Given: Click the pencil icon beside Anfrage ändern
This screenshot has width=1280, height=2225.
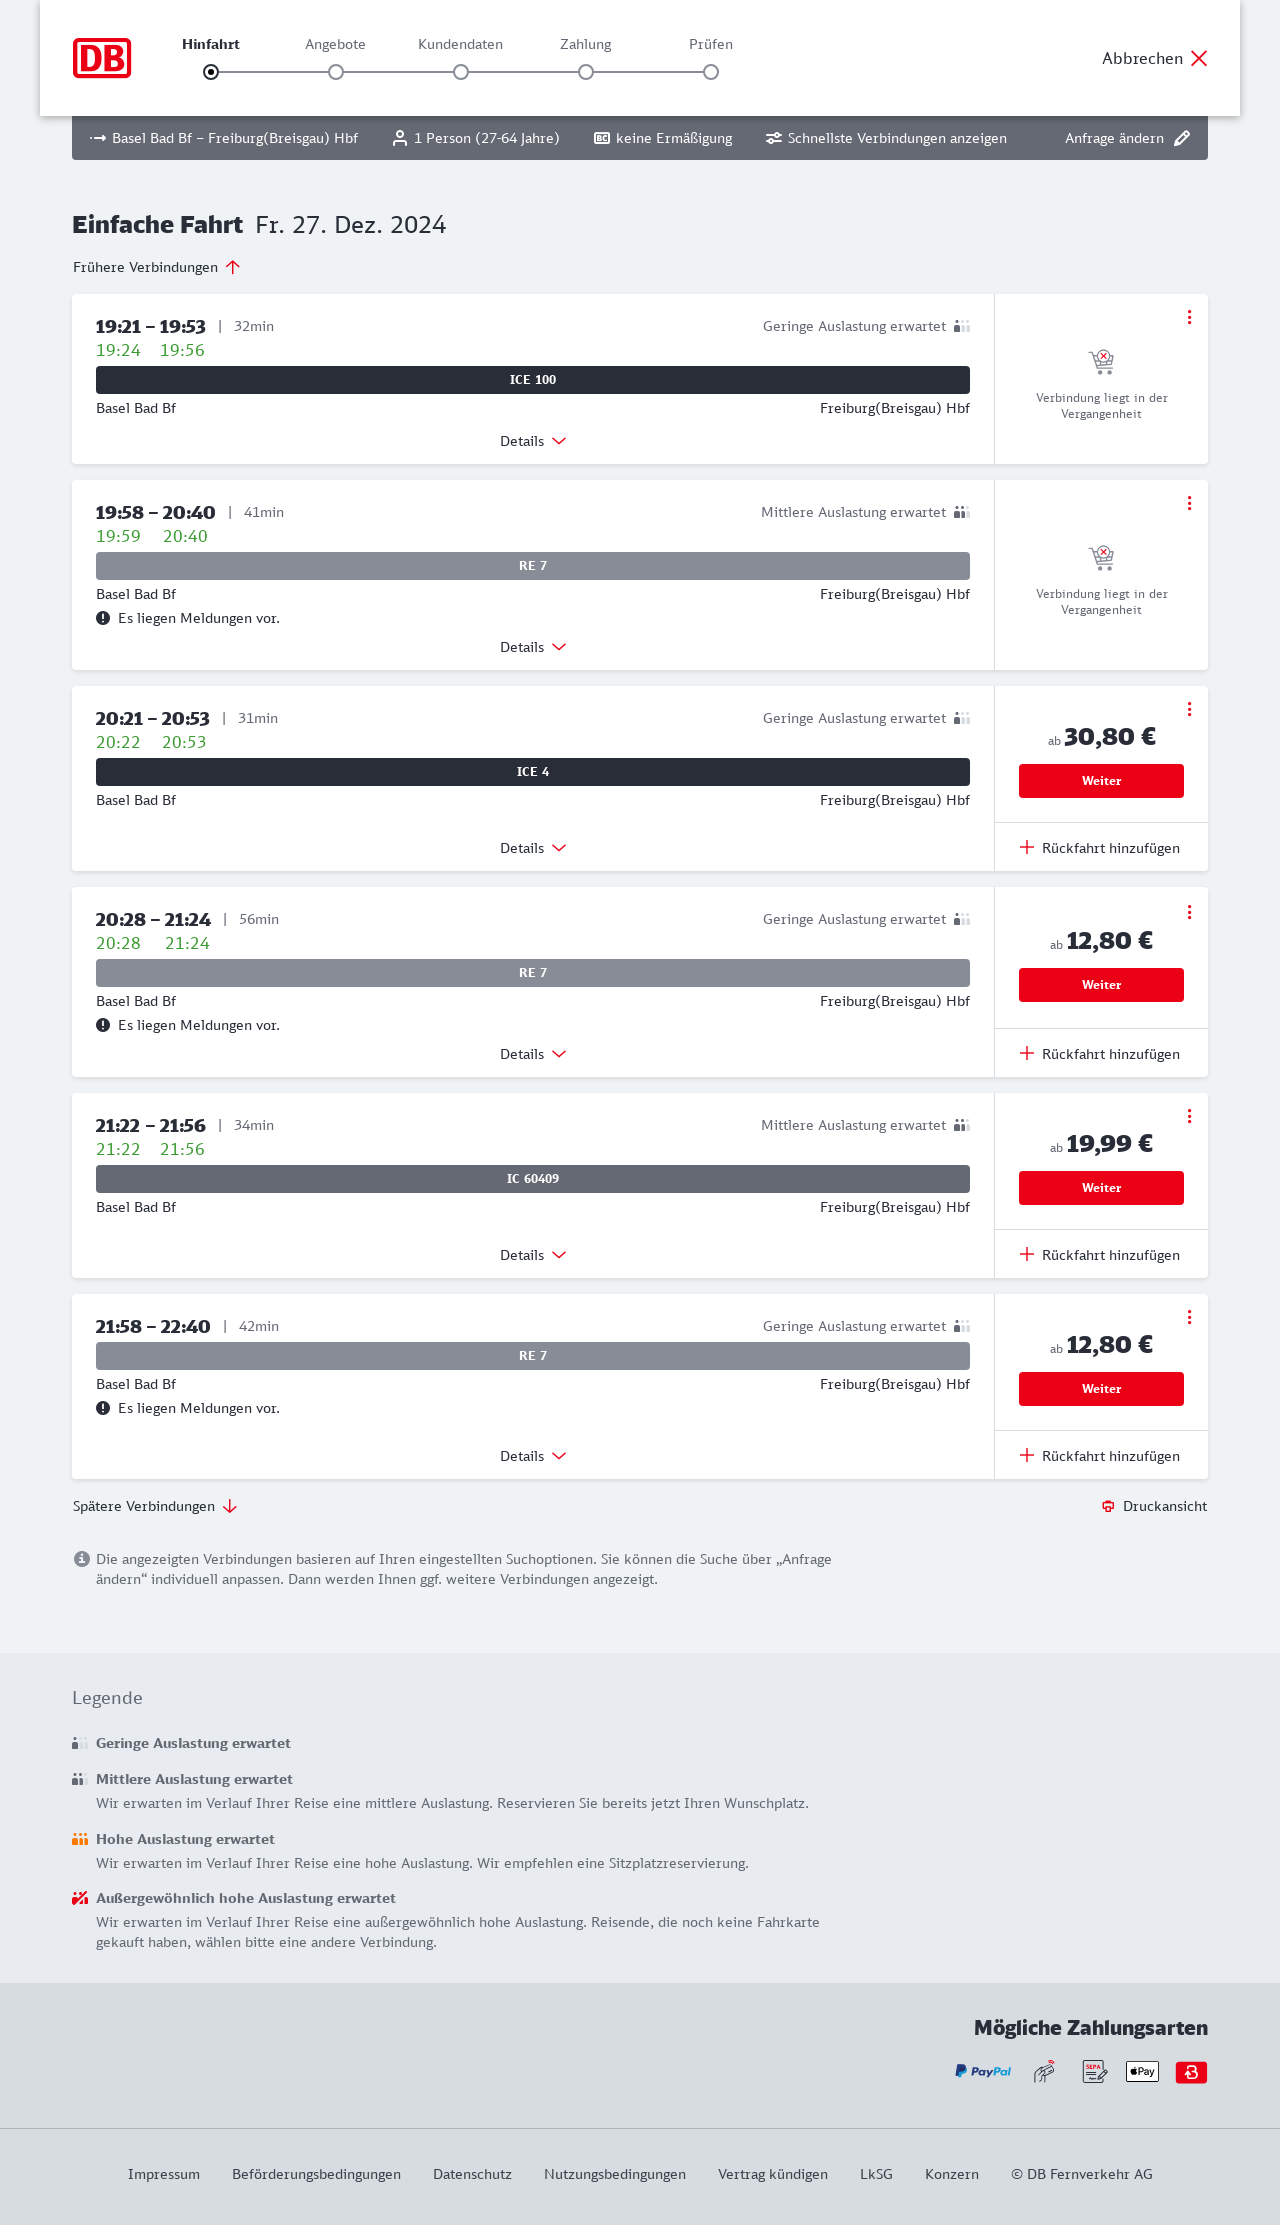Looking at the screenshot, I should click(x=1182, y=138).
